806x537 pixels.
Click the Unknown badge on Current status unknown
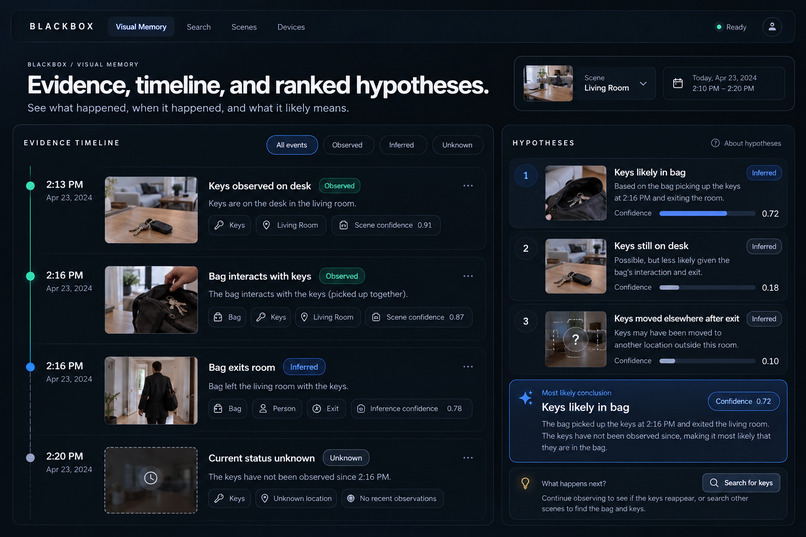(x=346, y=457)
